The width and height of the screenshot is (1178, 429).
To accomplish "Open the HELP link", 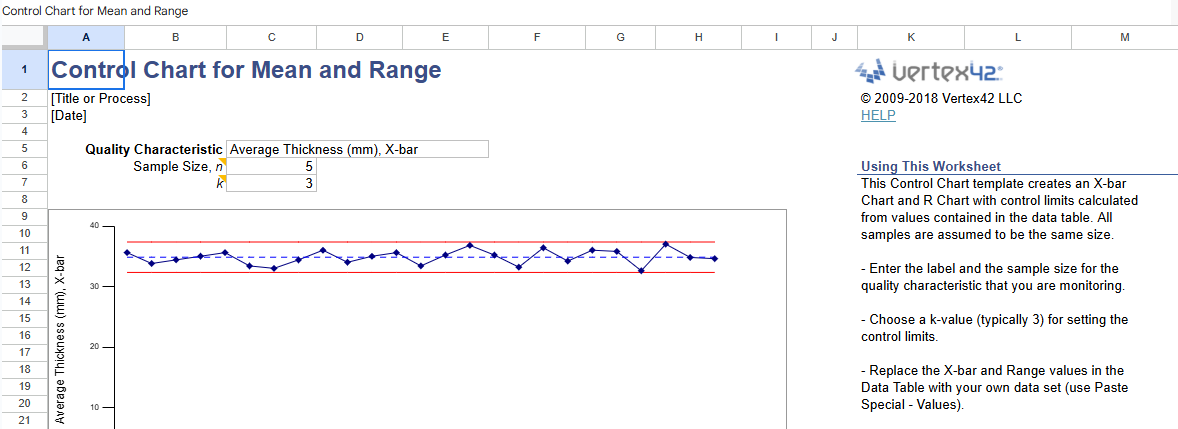I will point(878,115).
